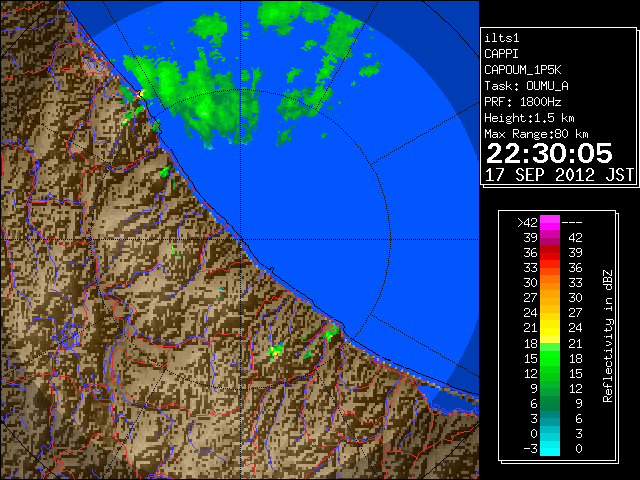Click the 'PRF: 1800Hz' line
The height and width of the screenshot is (480, 640).
[x=523, y=102]
